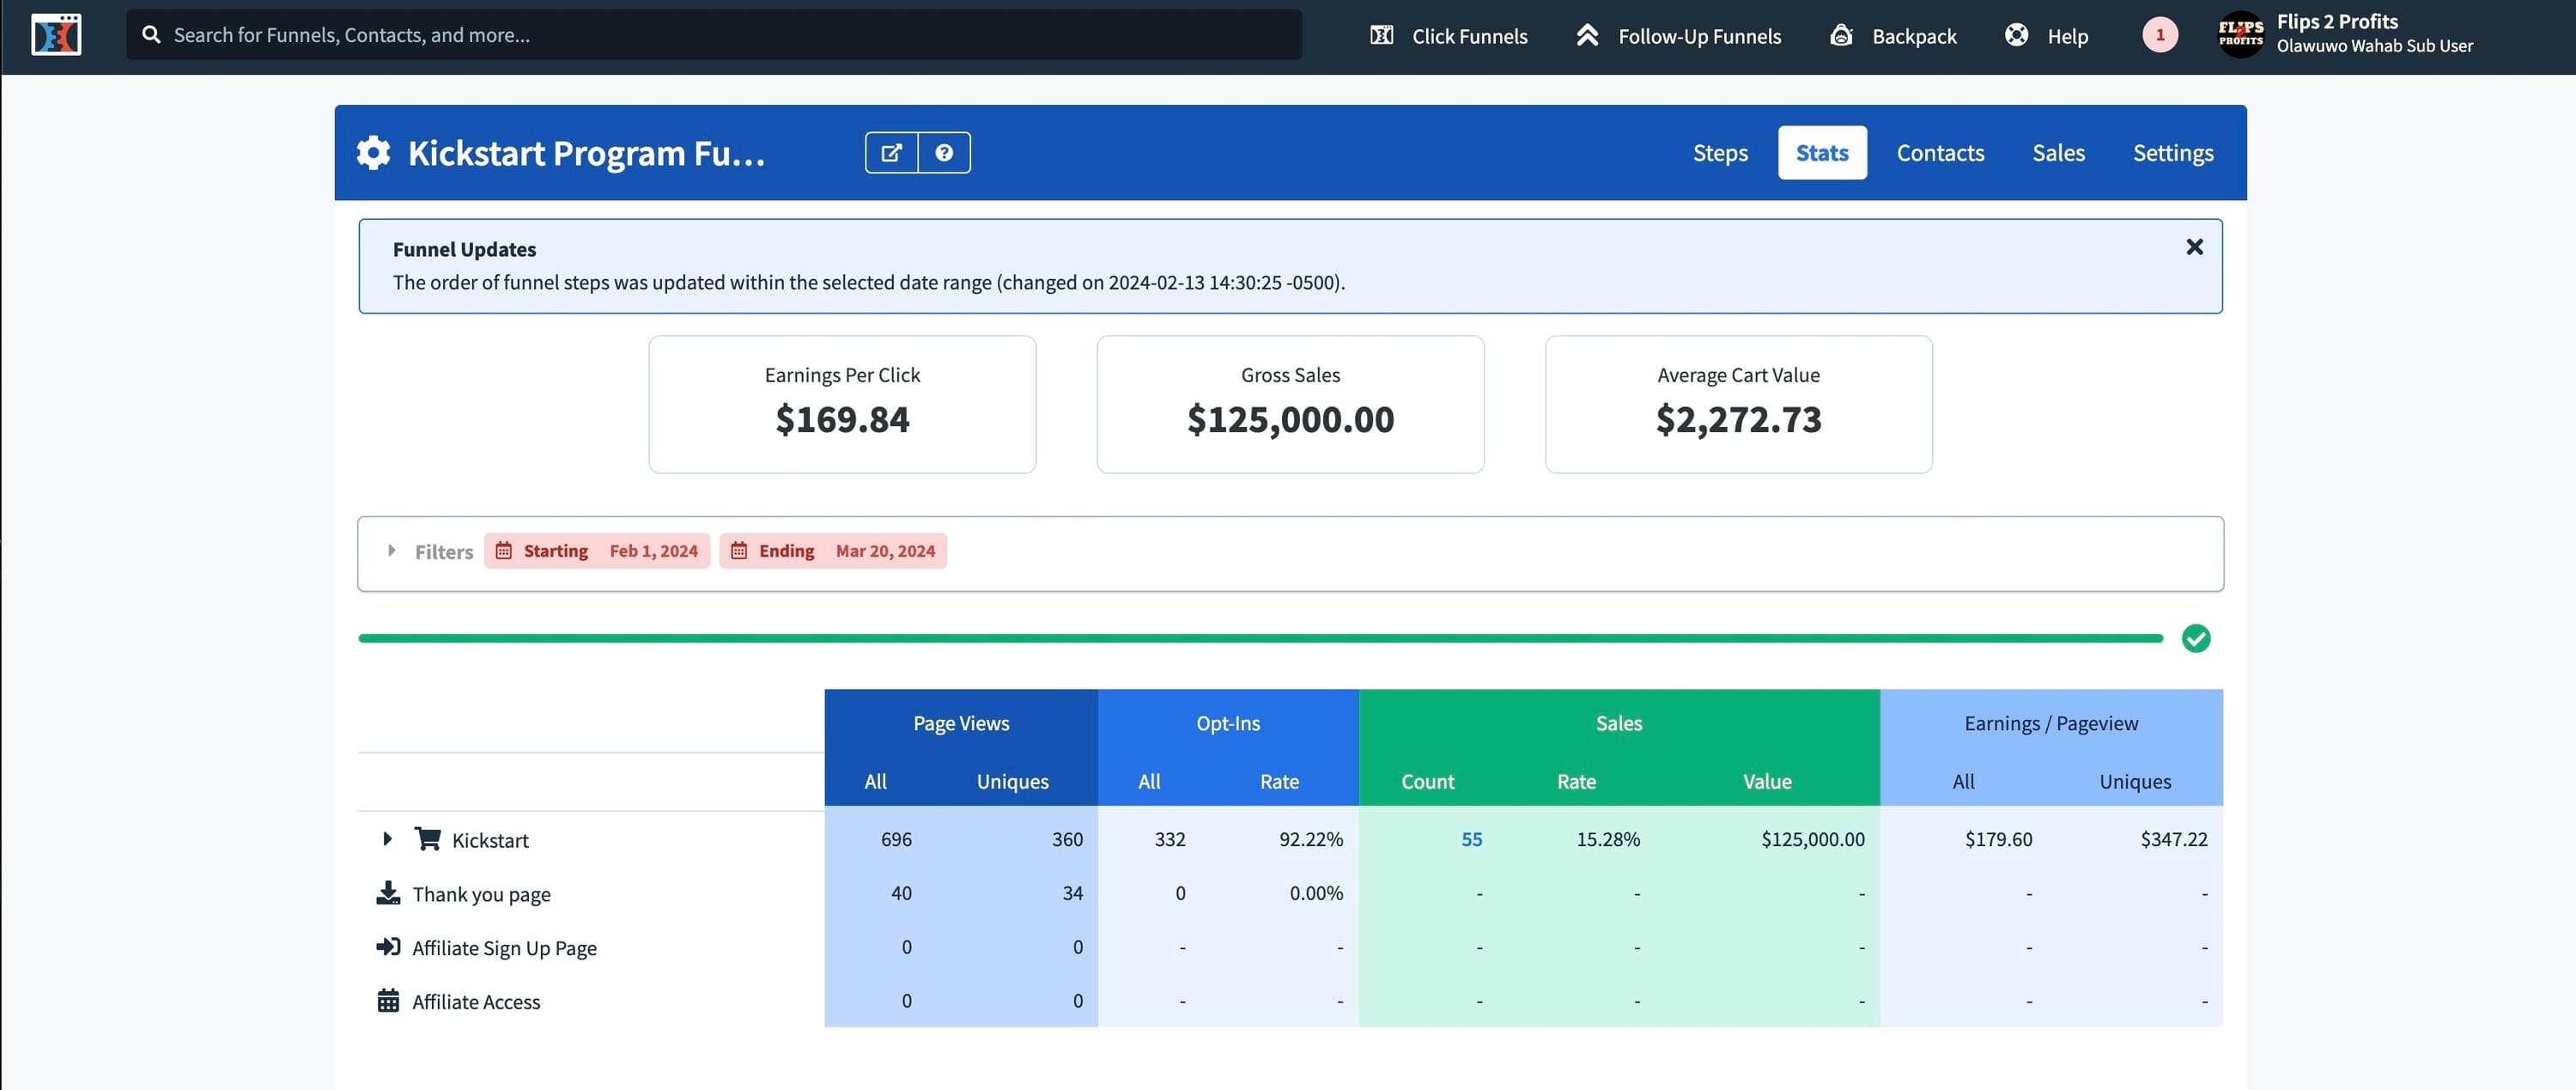Viewport: 2576px width, 1090px height.
Task: Click the Affiliate Sign Up Page icon
Action: tap(388, 947)
